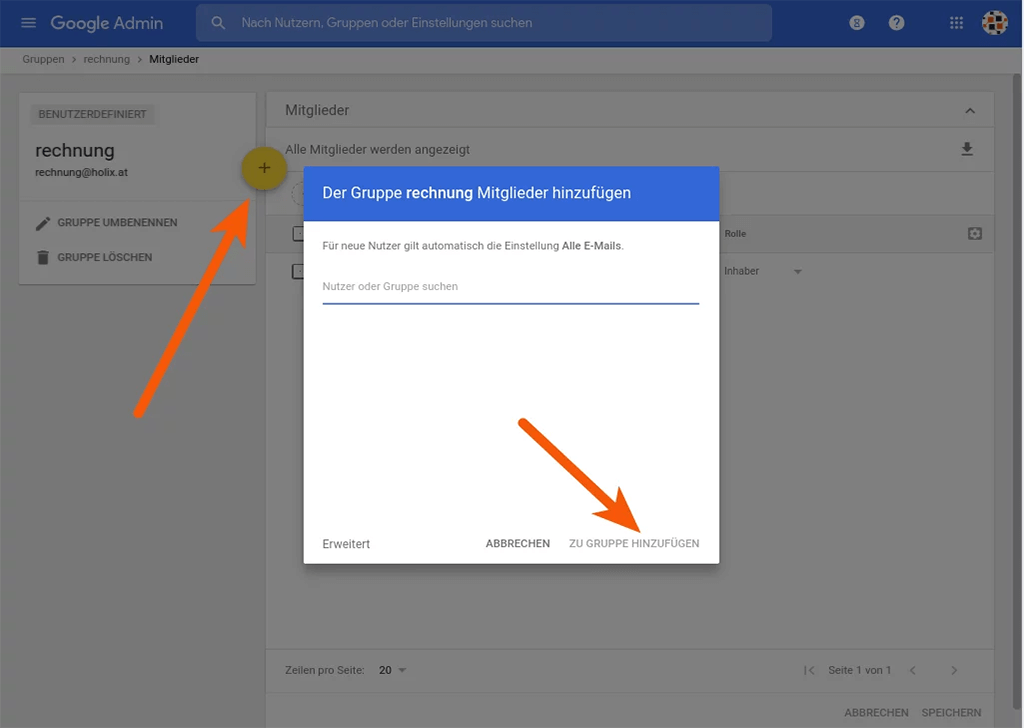The image size is (1024, 728).
Task: Open the rechnung breadcrumb entry
Action: click(106, 59)
